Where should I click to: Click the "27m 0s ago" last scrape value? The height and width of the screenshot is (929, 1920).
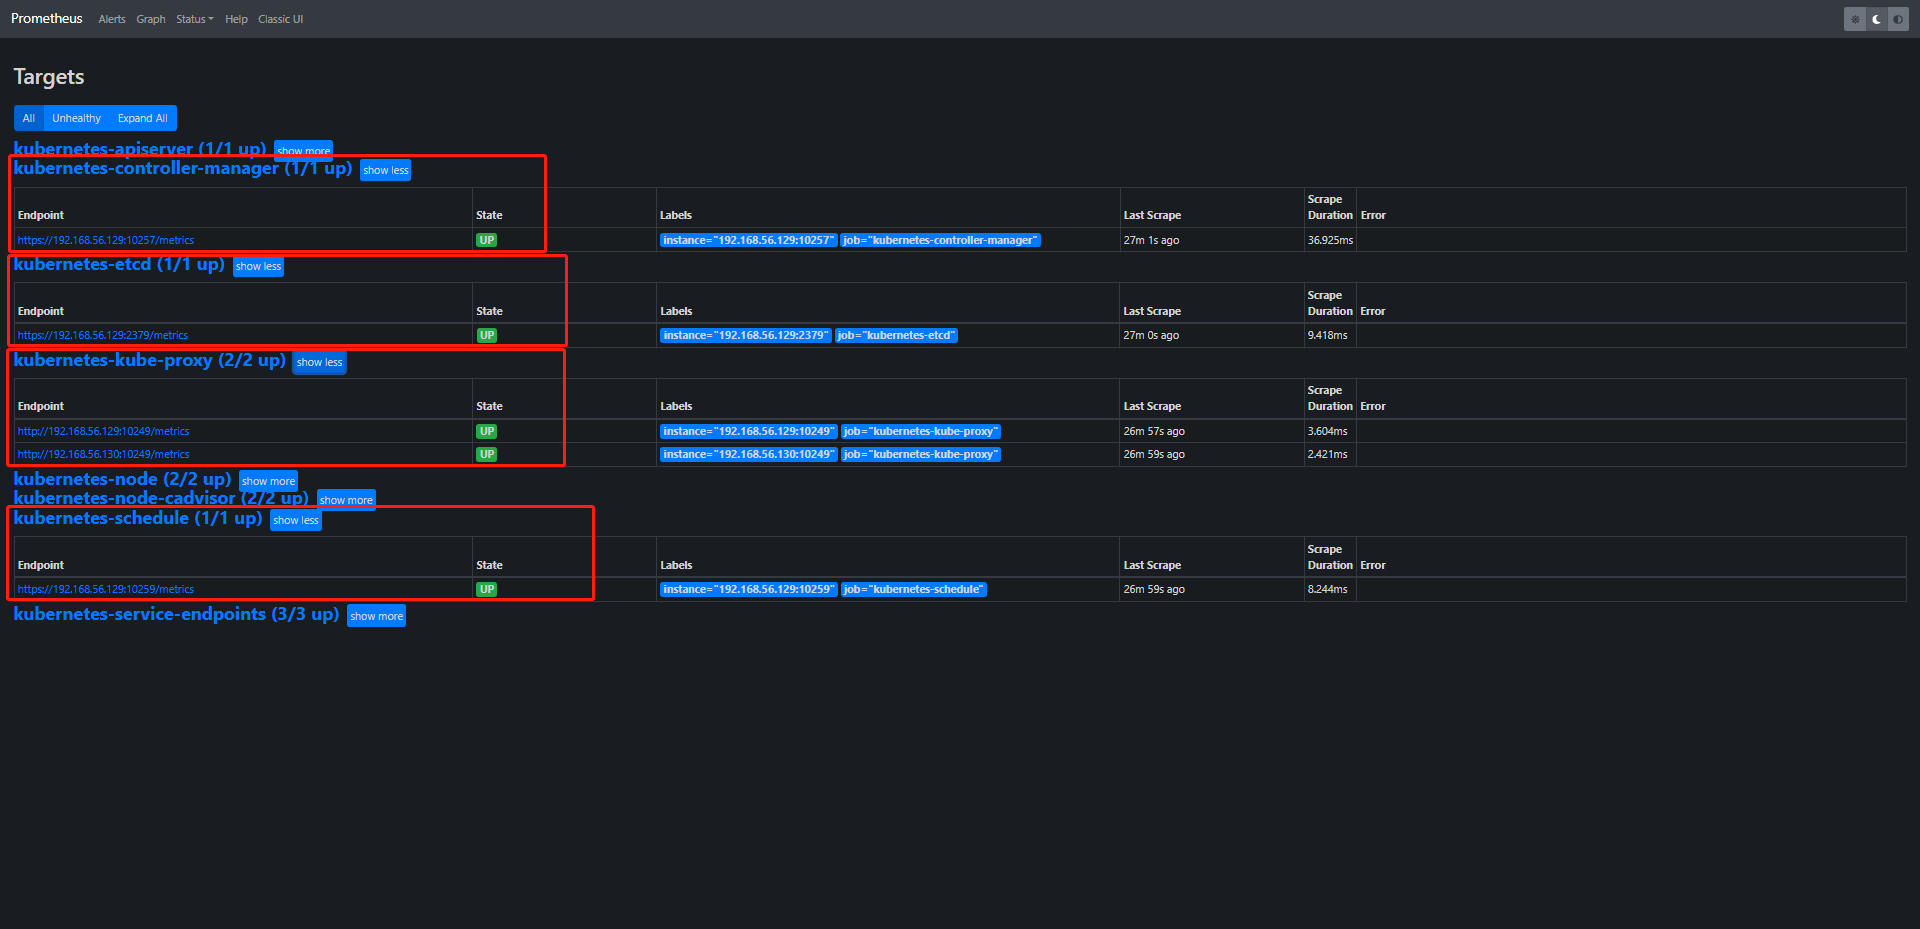tap(1151, 335)
